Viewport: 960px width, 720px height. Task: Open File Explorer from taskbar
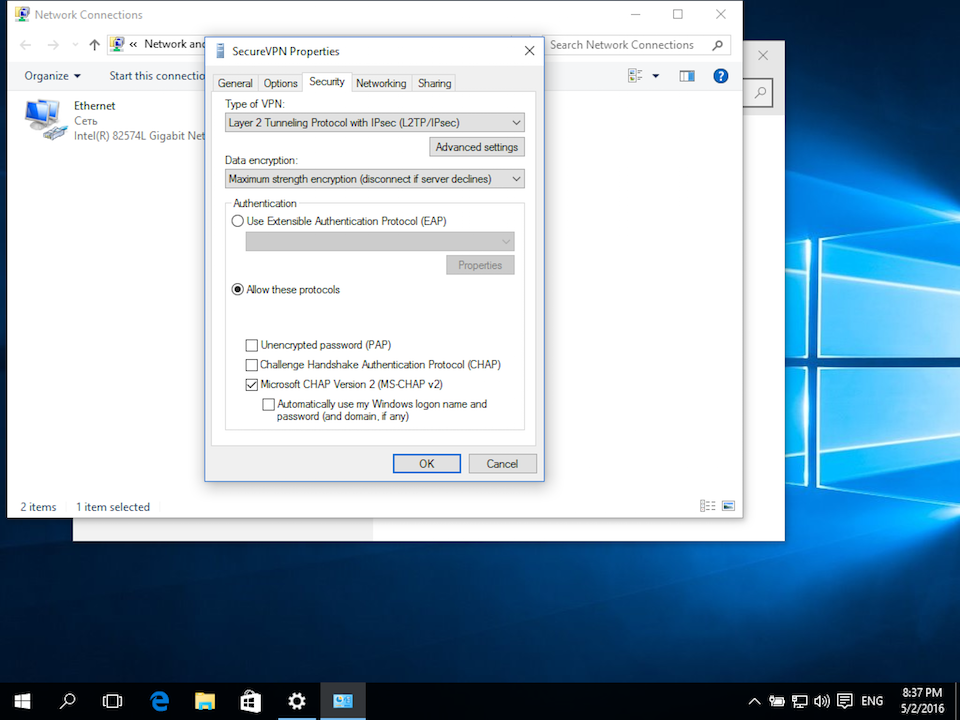tap(204, 701)
